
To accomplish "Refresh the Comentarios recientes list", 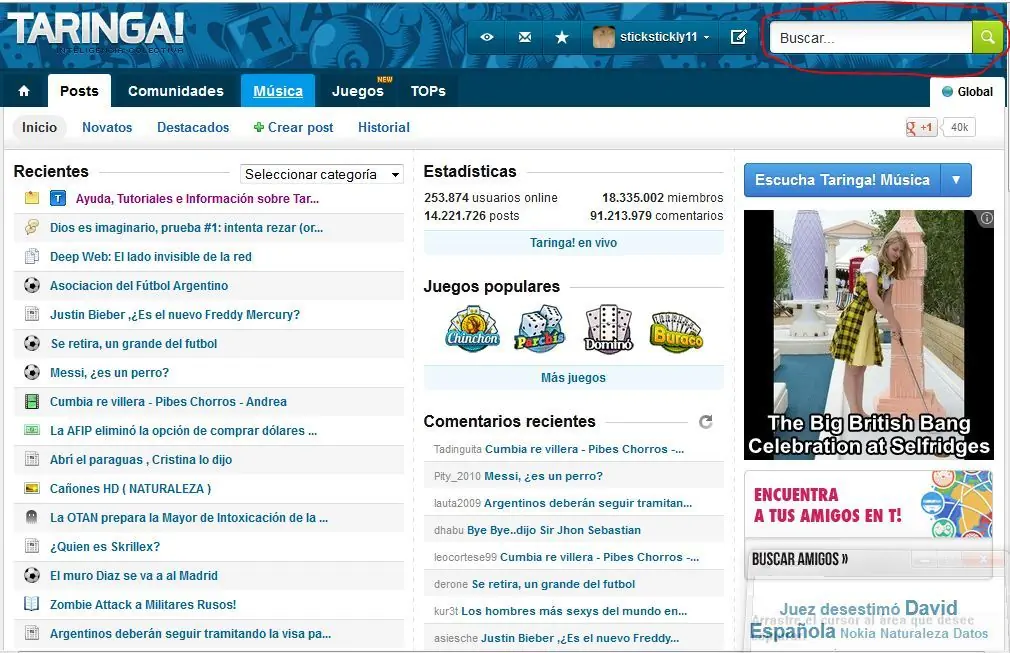I will pos(706,422).
